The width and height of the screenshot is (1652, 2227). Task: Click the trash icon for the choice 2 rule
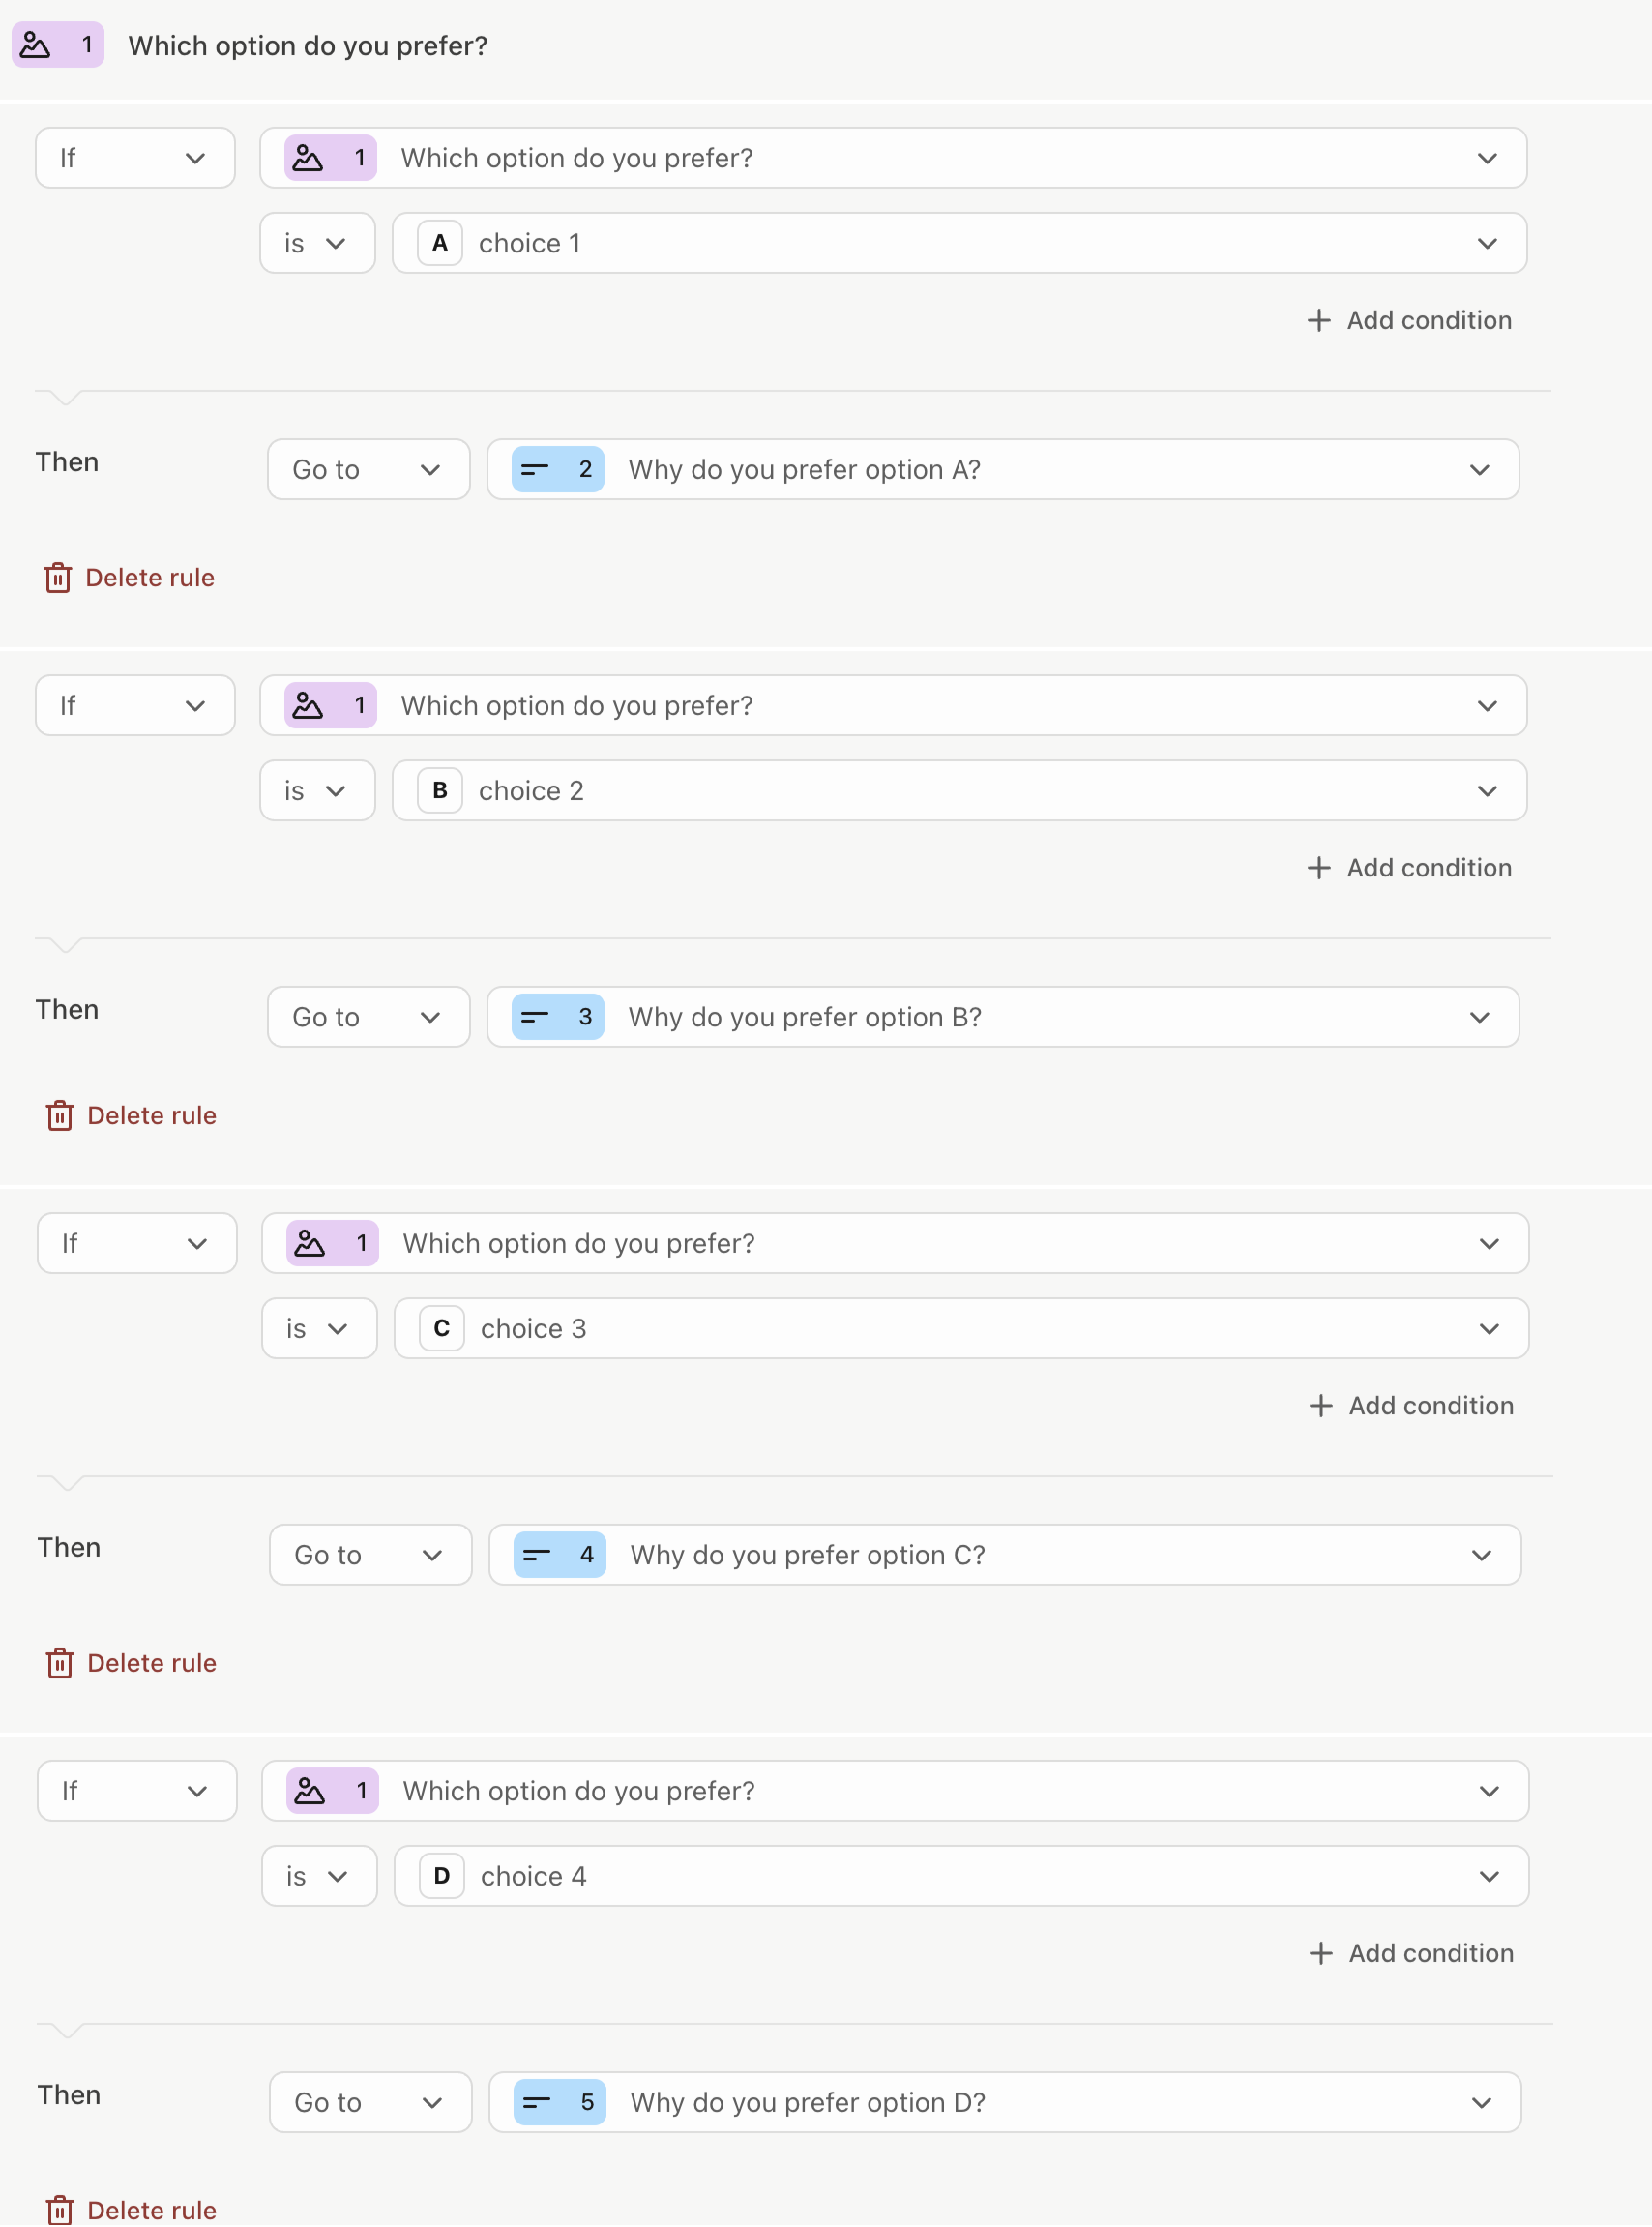[x=59, y=1115]
